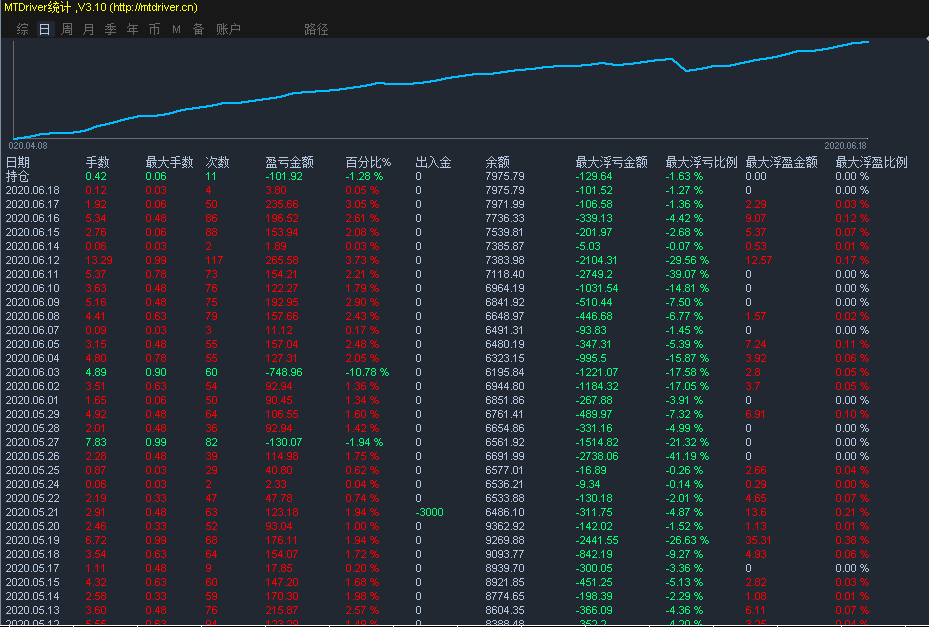
Task: Click the 2020.06.18 chart axis end label
Action: point(845,145)
